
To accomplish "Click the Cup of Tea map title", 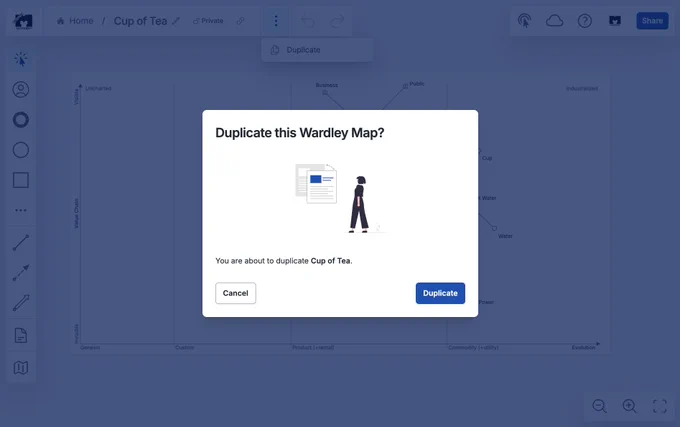I will pos(140,21).
